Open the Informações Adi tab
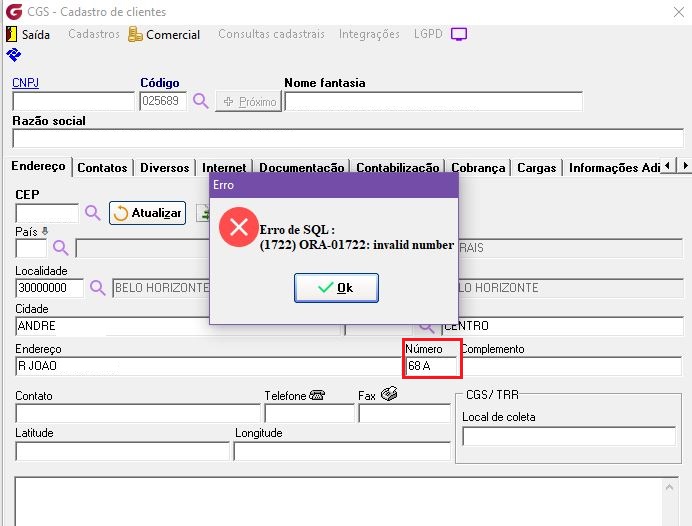This screenshot has width=692, height=526. click(613, 168)
